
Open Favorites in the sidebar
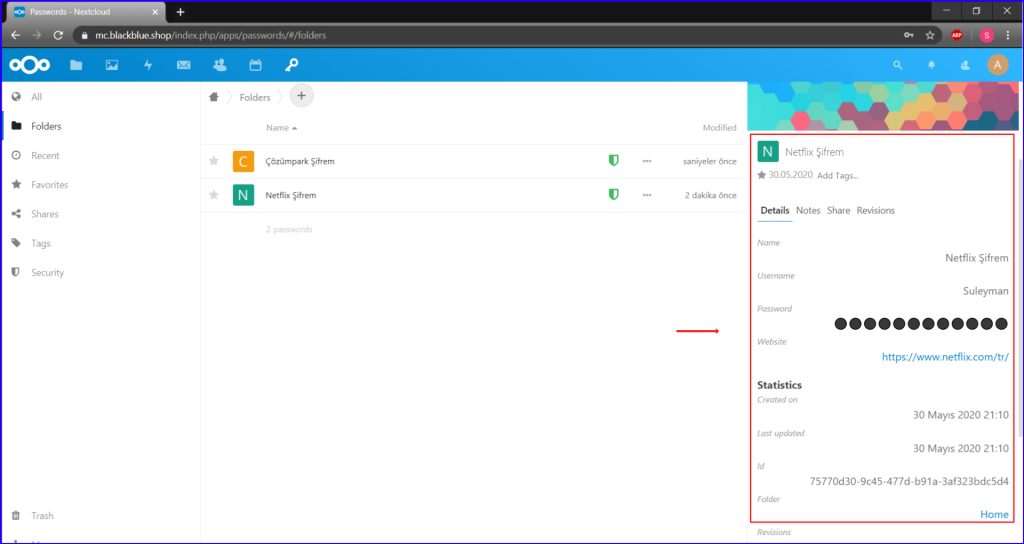49,185
